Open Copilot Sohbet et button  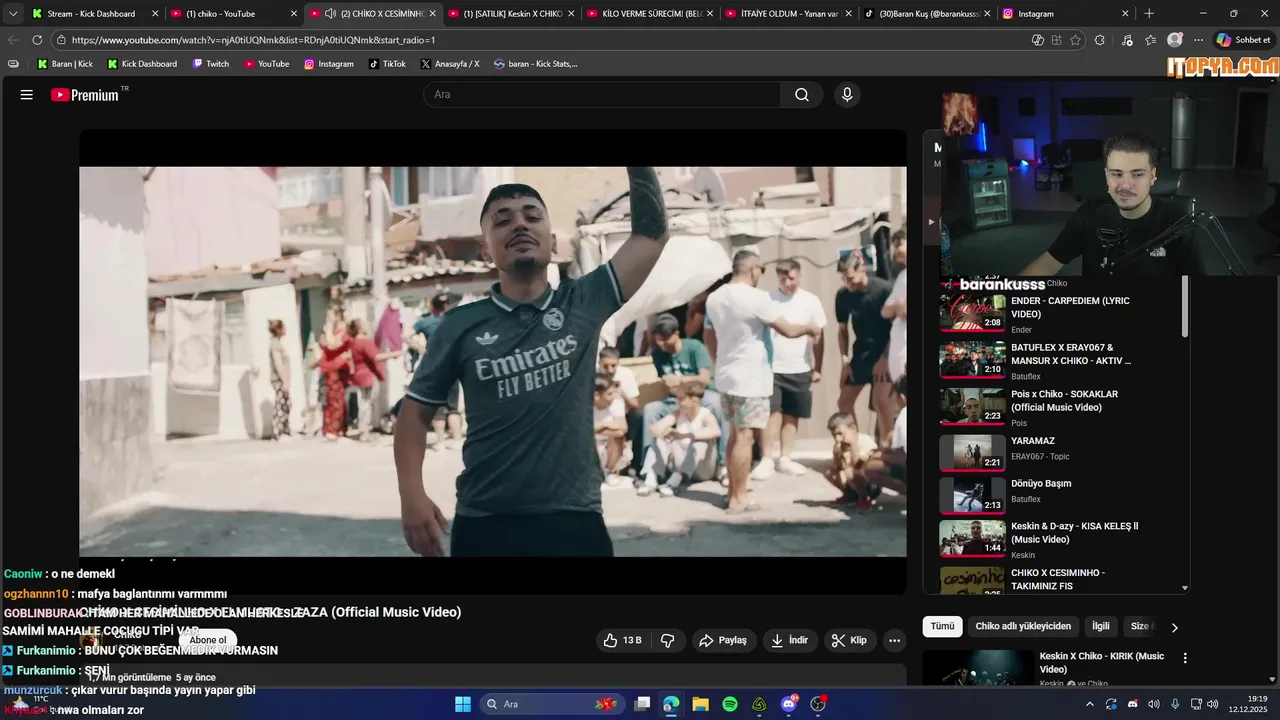coord(1244,40)
